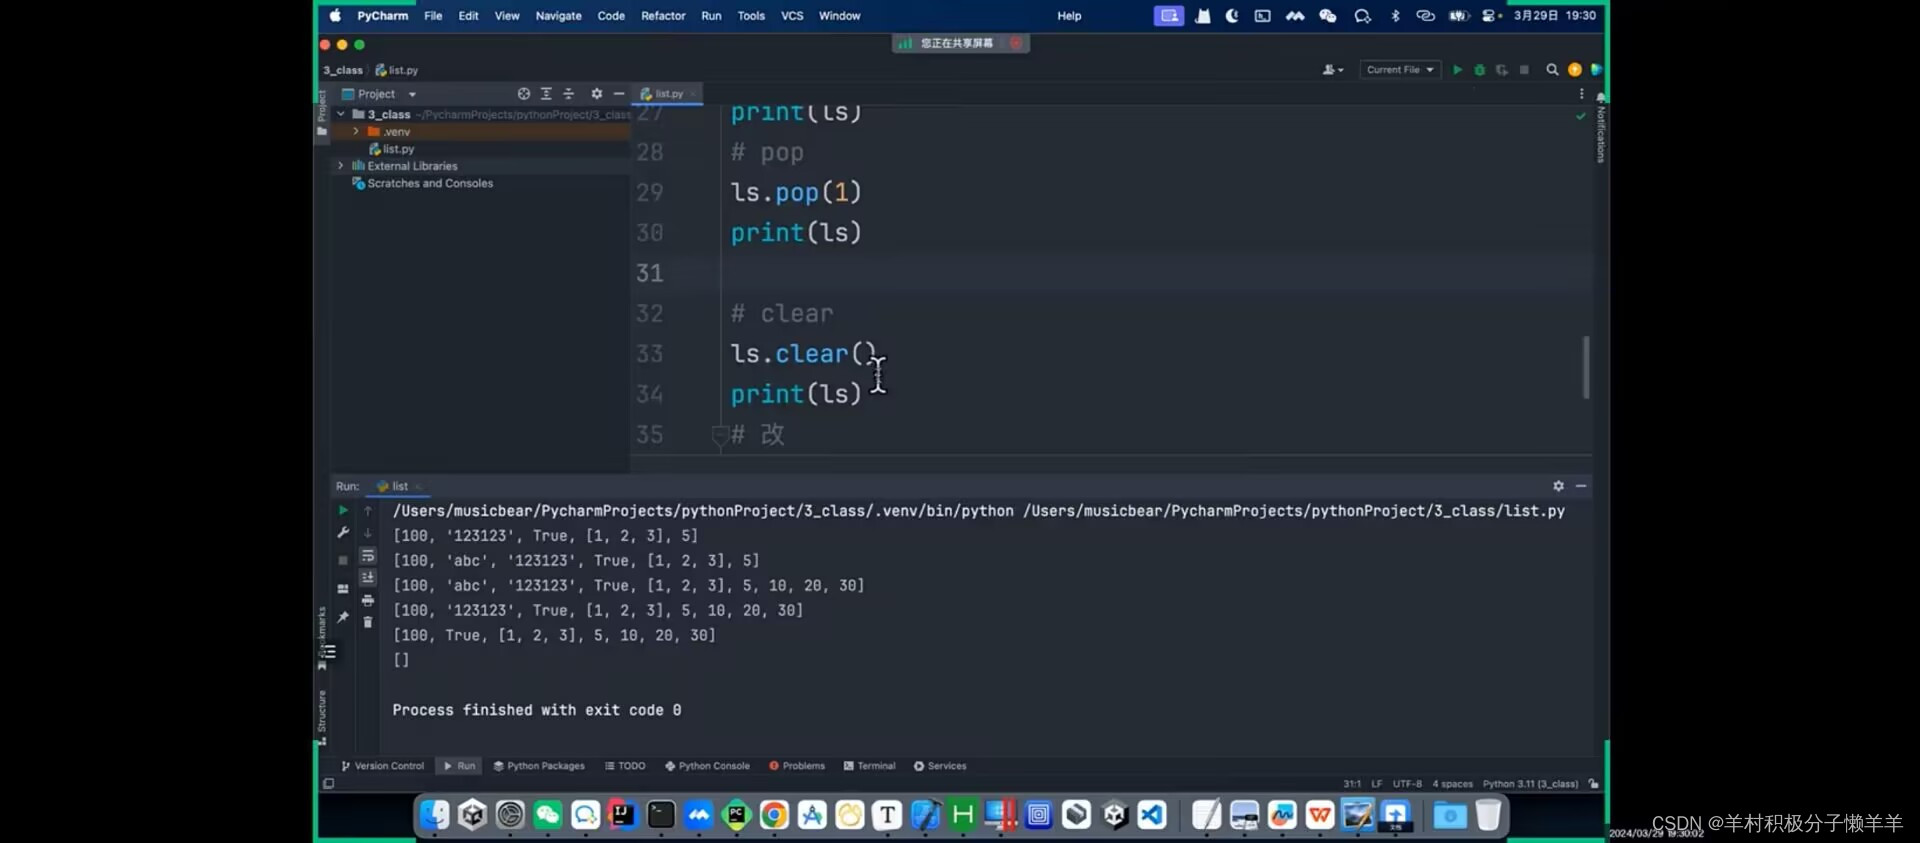The image size is (1920, 843).
Task: Expand External Libraries node
Action: [341, 166]
